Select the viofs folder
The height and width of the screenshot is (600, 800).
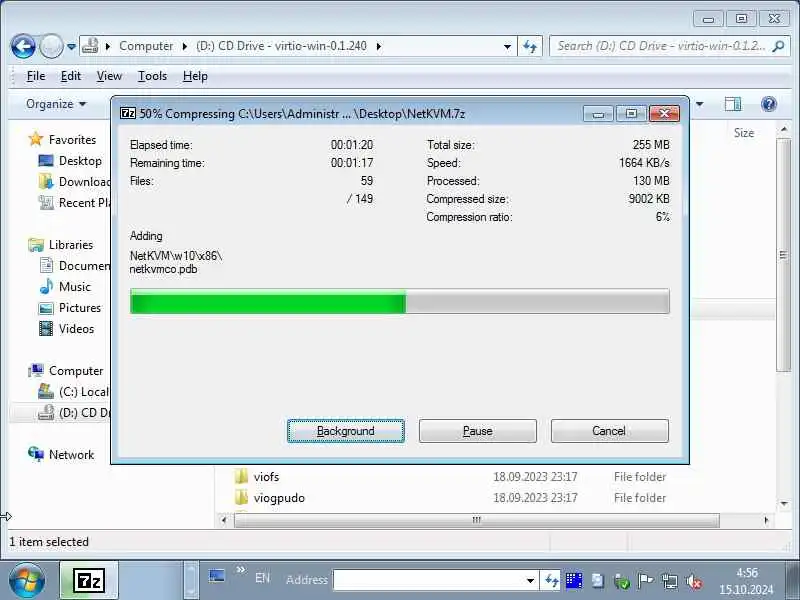pyautogui.click(x=266, y=477)
